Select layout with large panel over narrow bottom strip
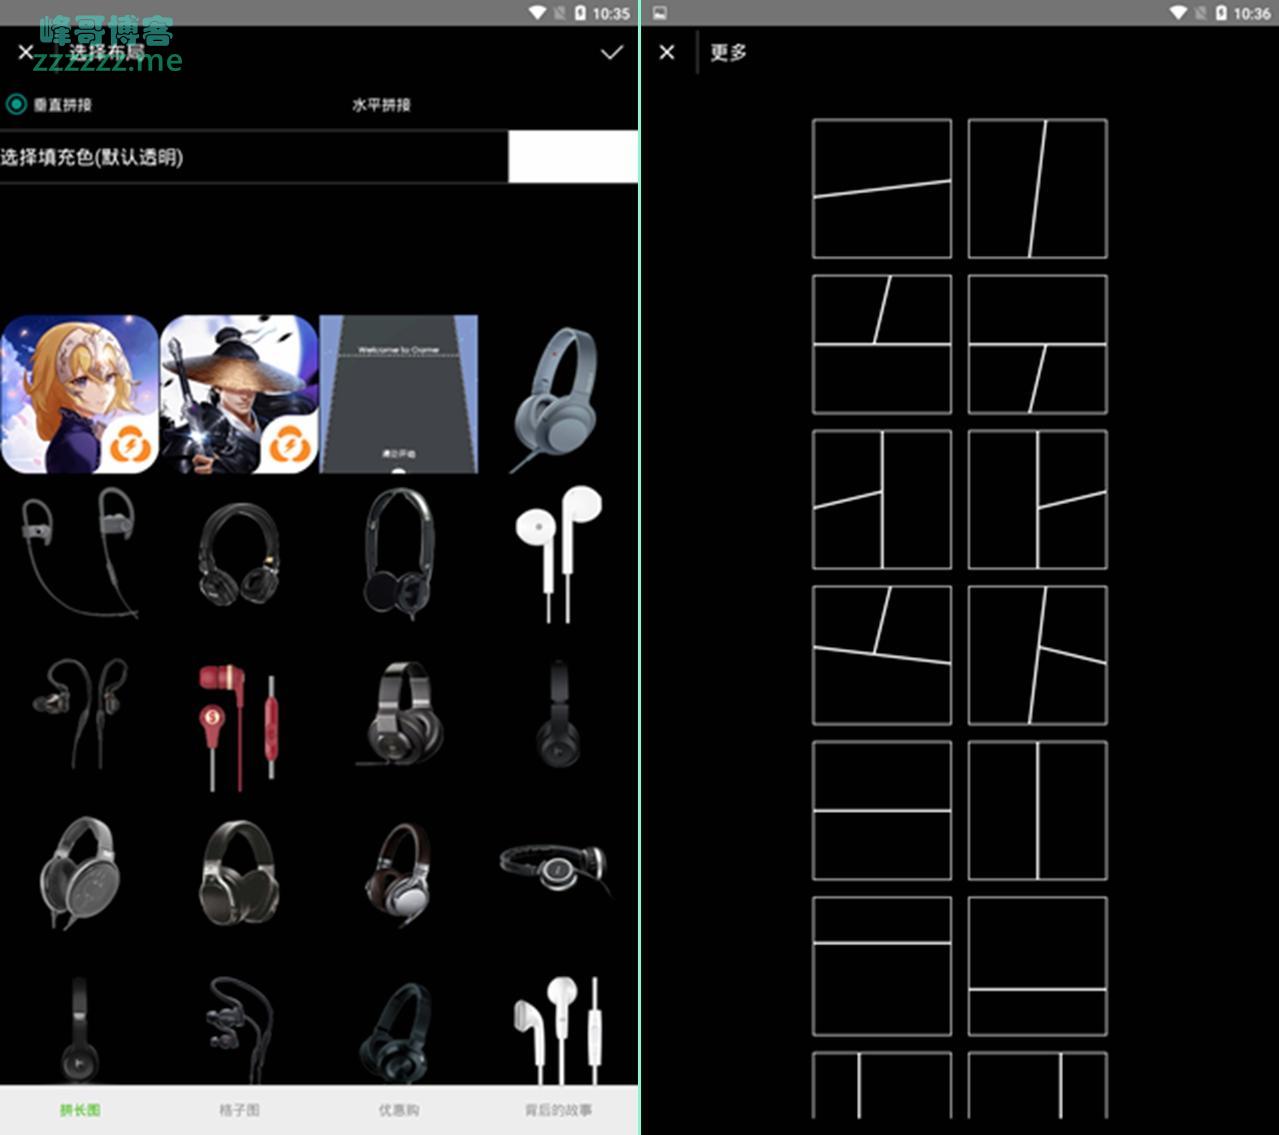The image size is (1279, 1135). pos(1038,966)
